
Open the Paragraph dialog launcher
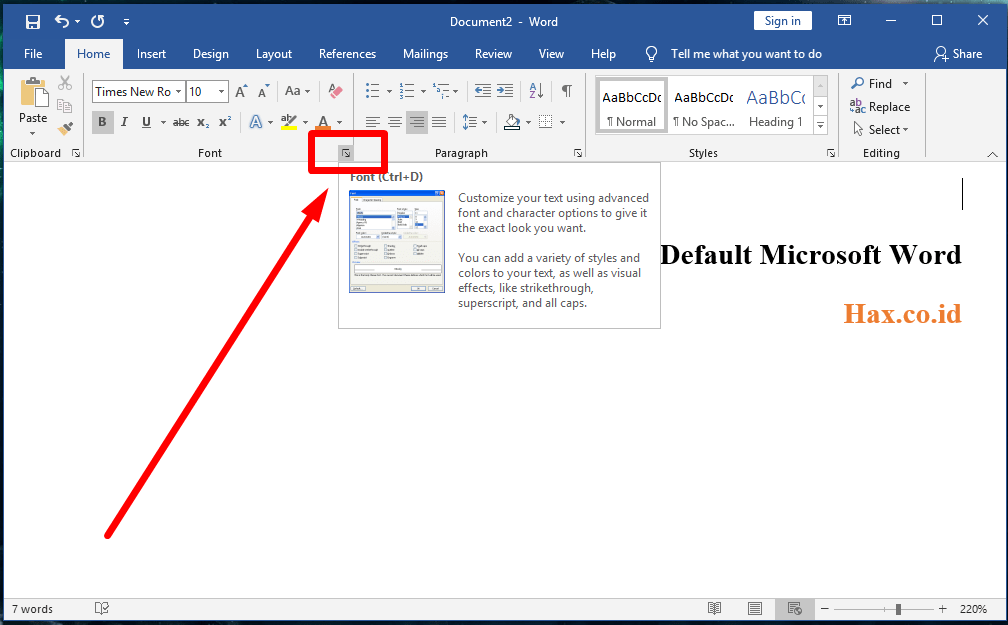click(578, 153)
